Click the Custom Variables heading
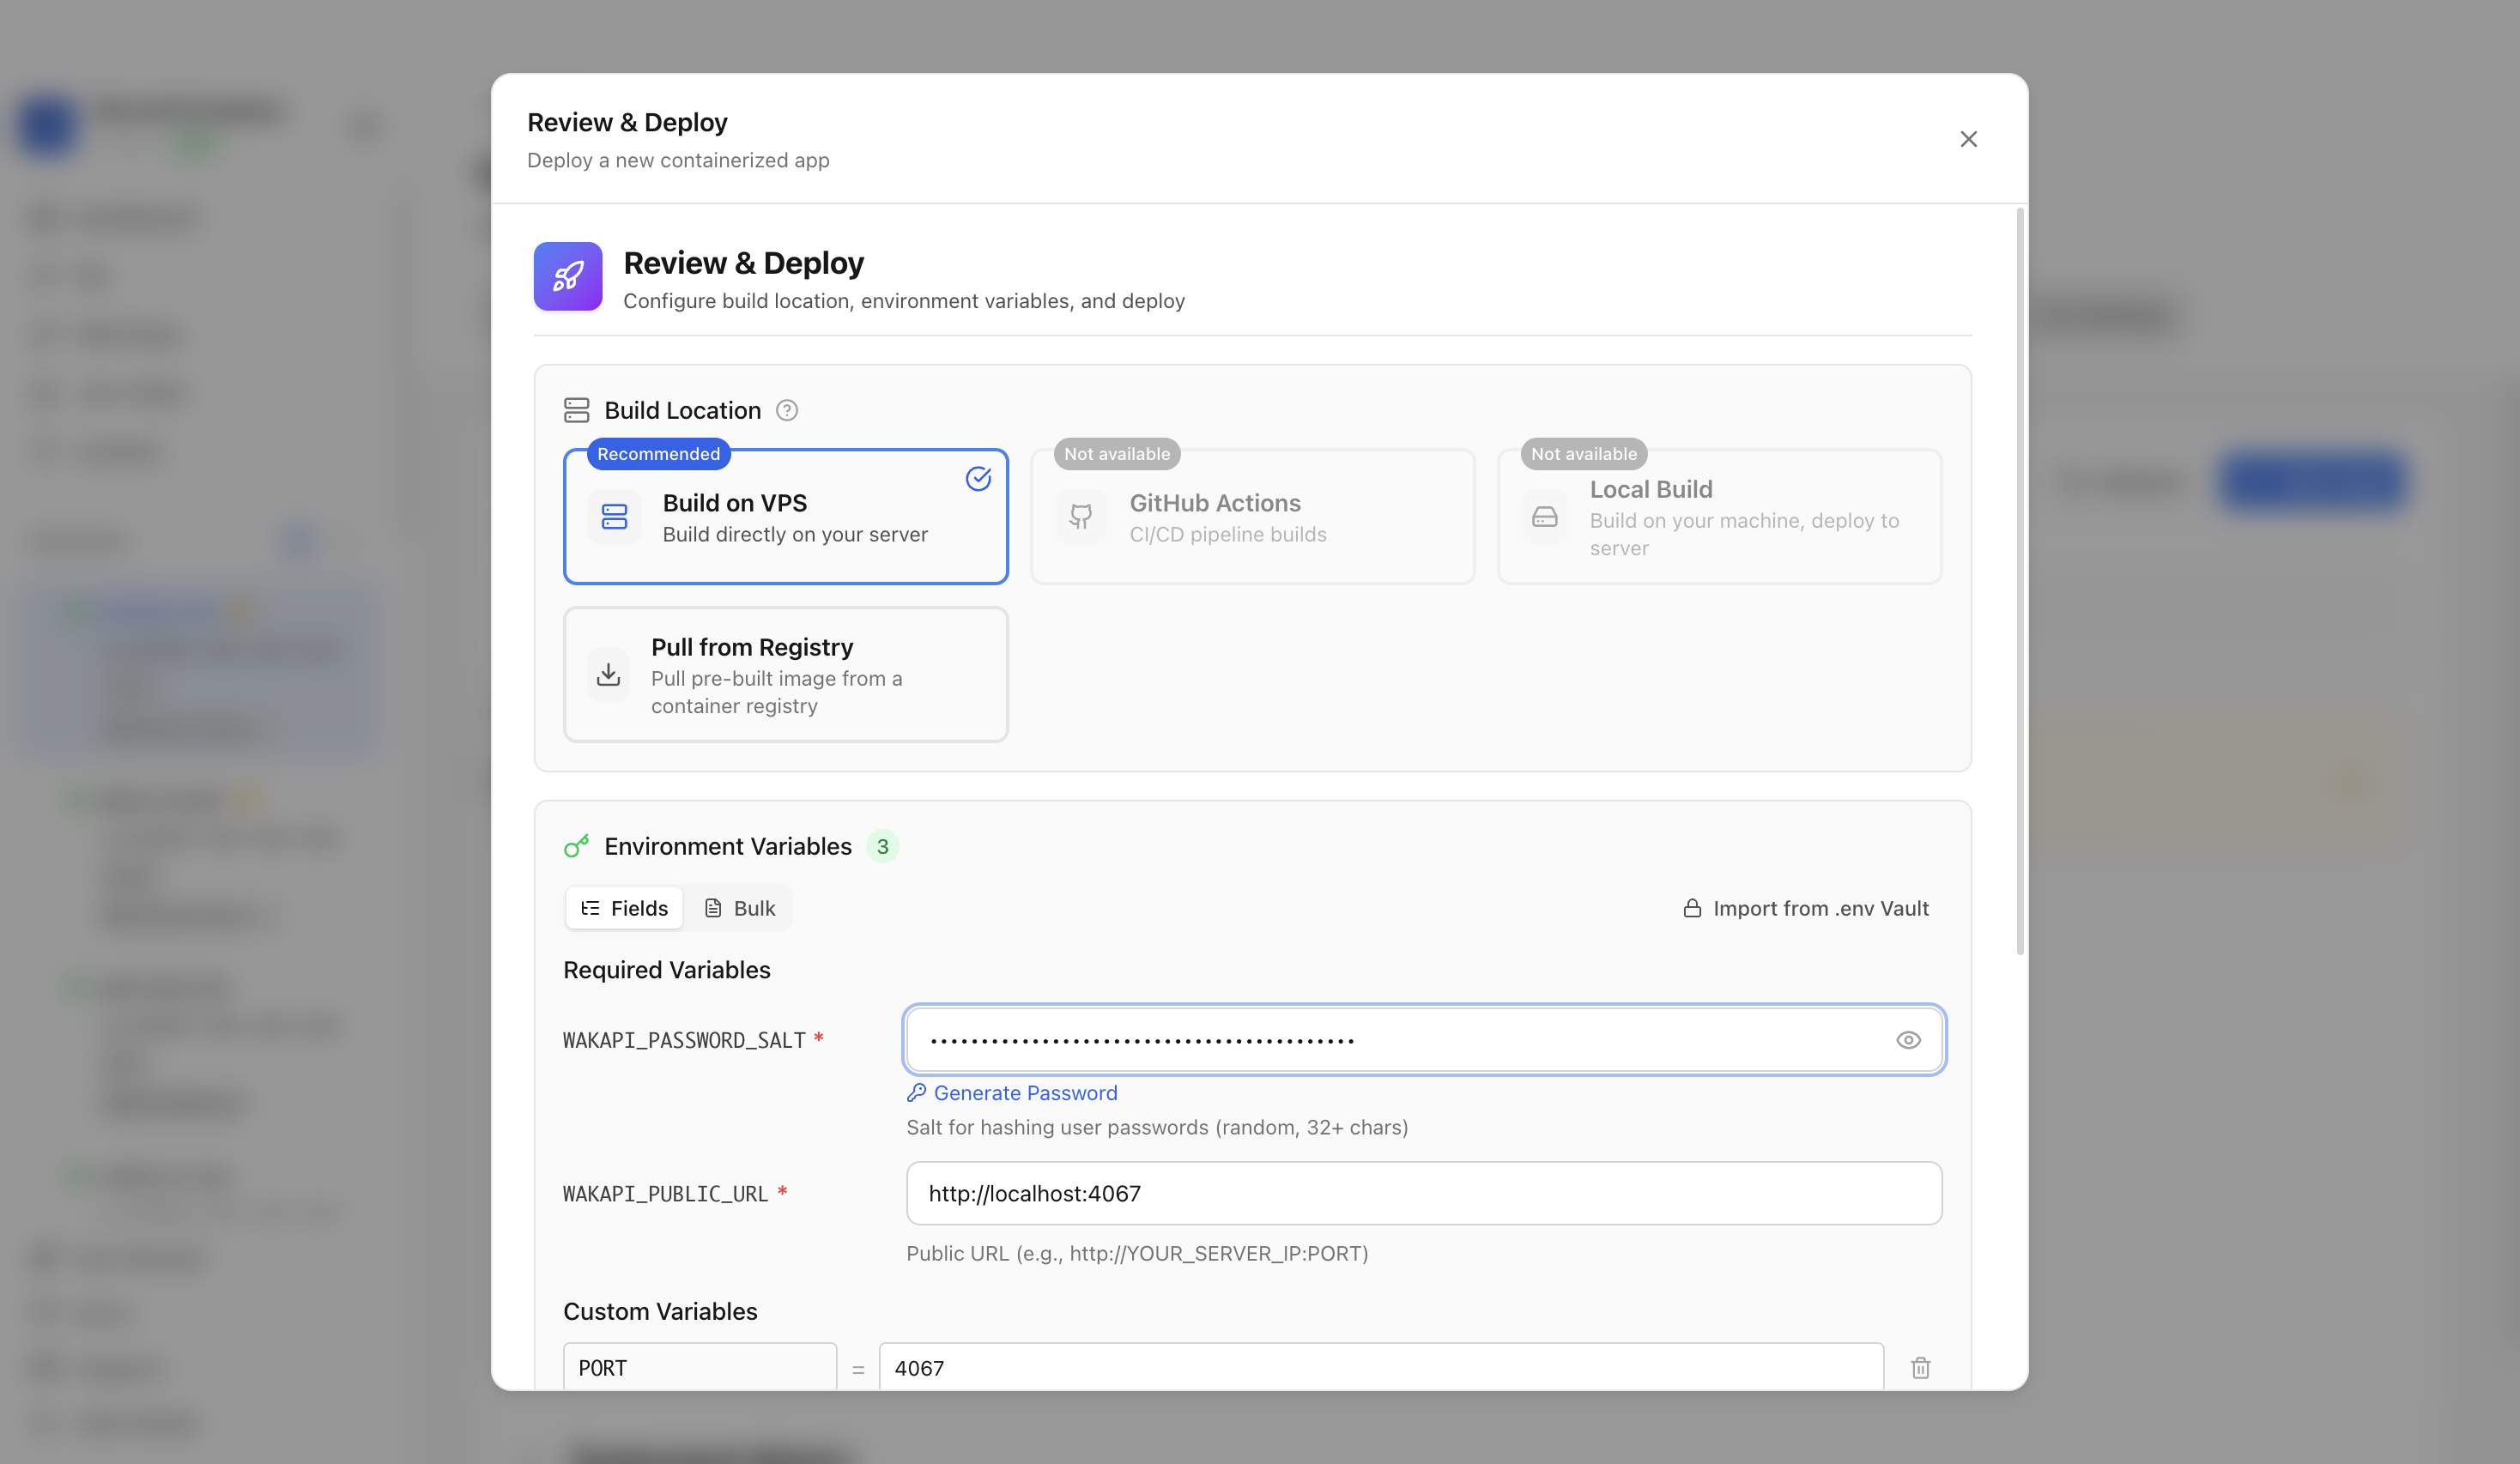The width and height of the screenshot is (2520, 1464). point(660,1311)
